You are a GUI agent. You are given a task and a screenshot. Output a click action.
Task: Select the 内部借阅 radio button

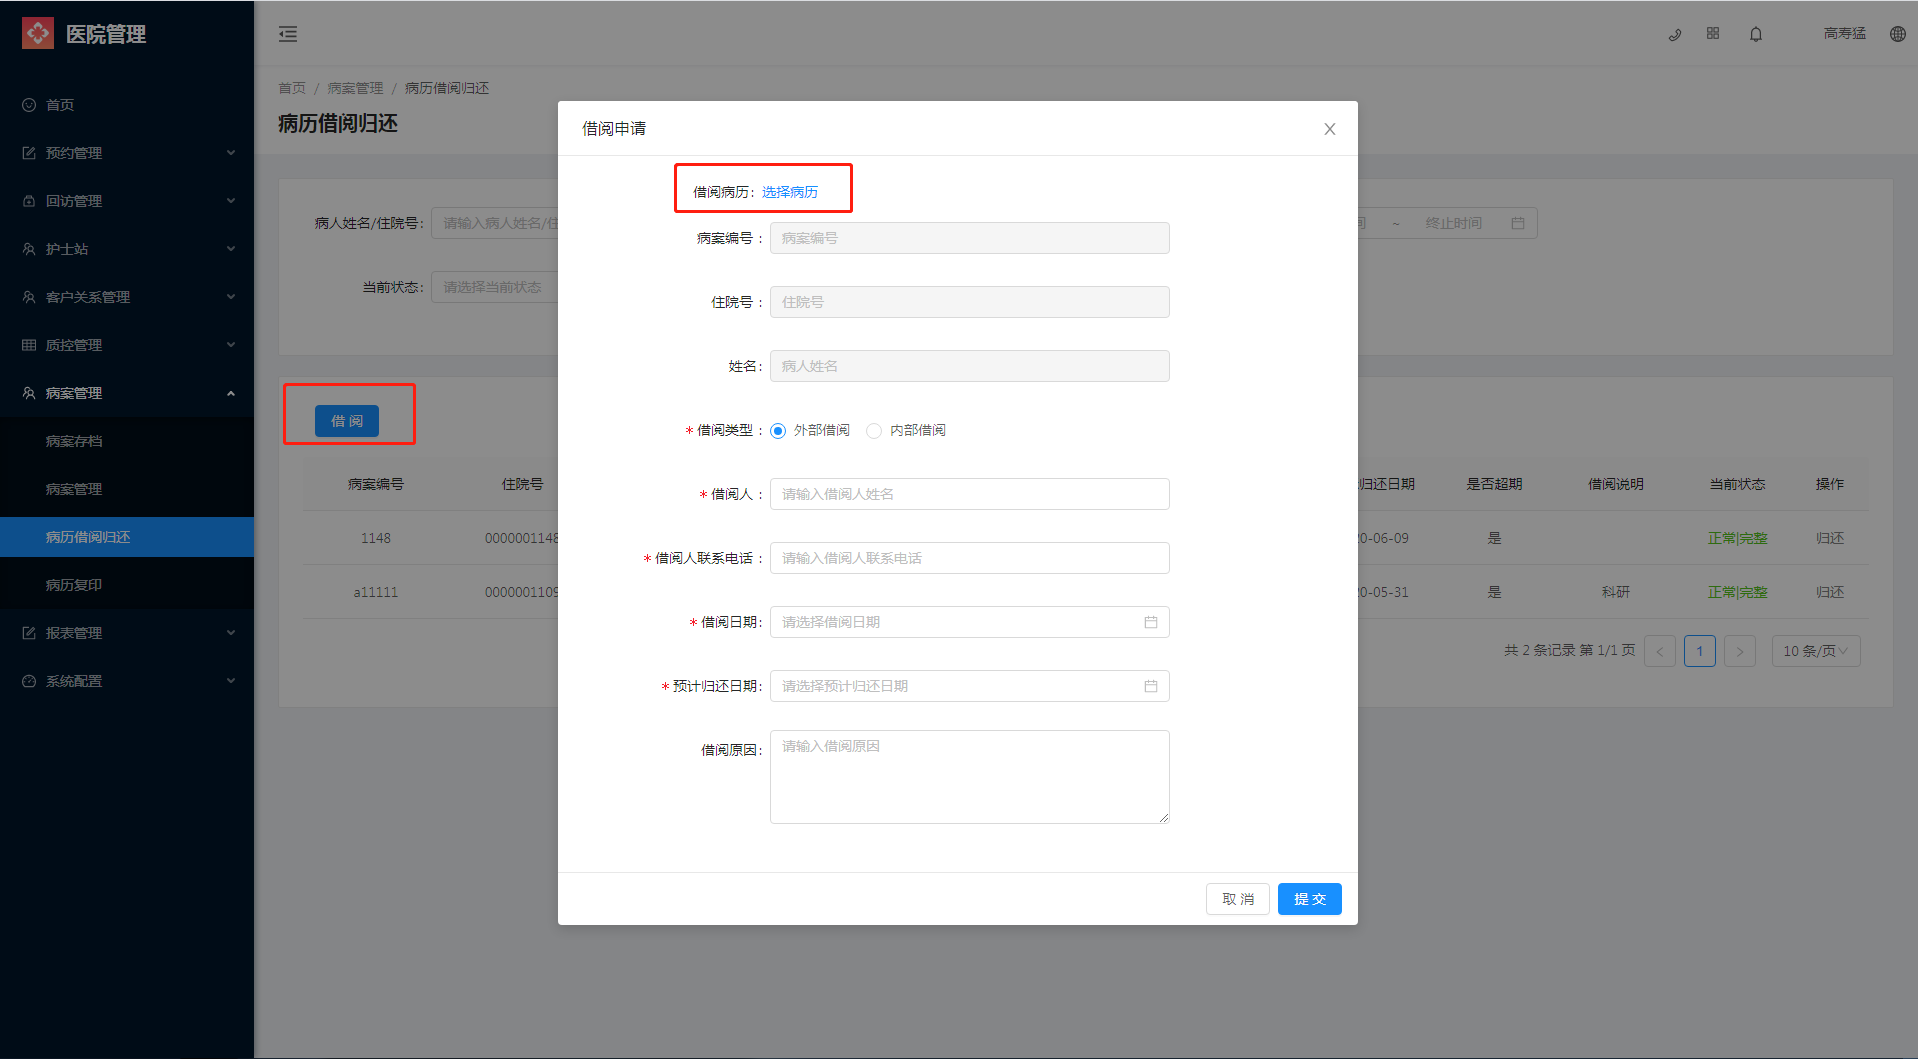coord(874,431)
